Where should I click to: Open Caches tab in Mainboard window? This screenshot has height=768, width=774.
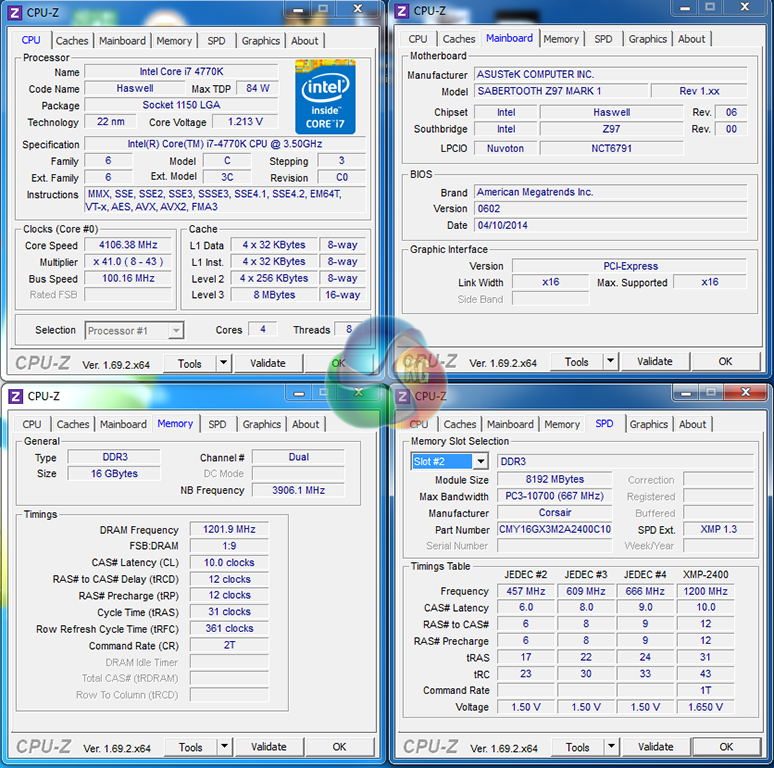459,39
